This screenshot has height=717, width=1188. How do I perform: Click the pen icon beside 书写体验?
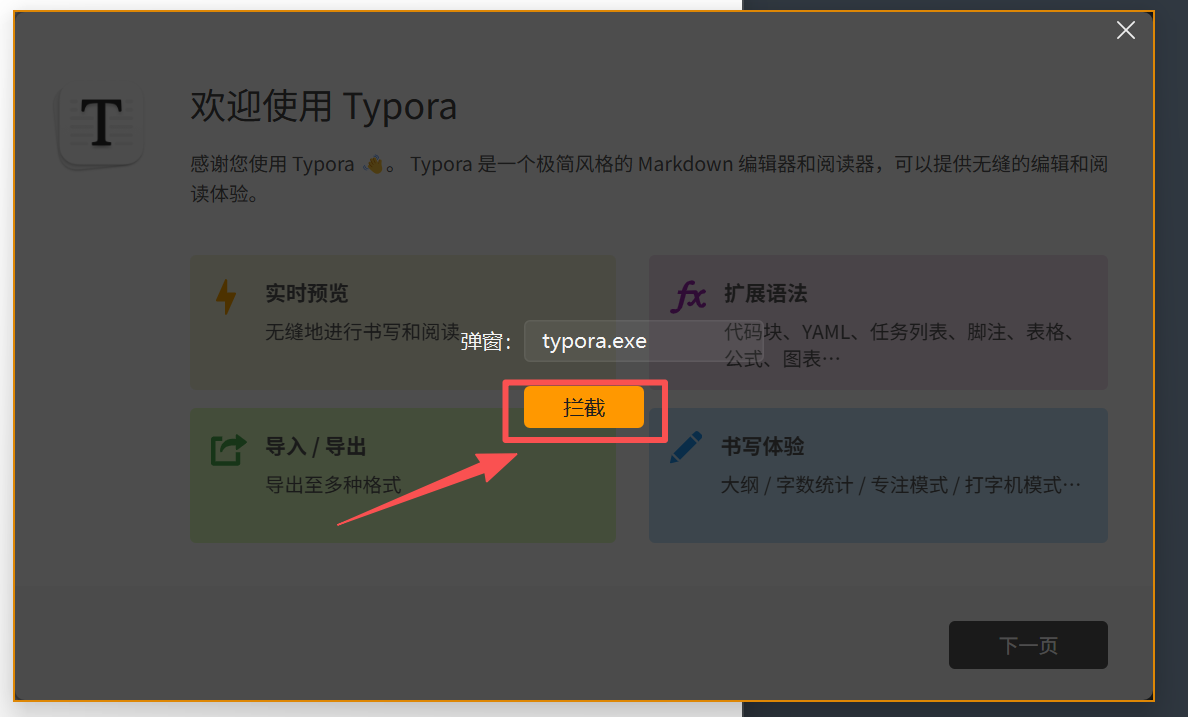[686, 447]
